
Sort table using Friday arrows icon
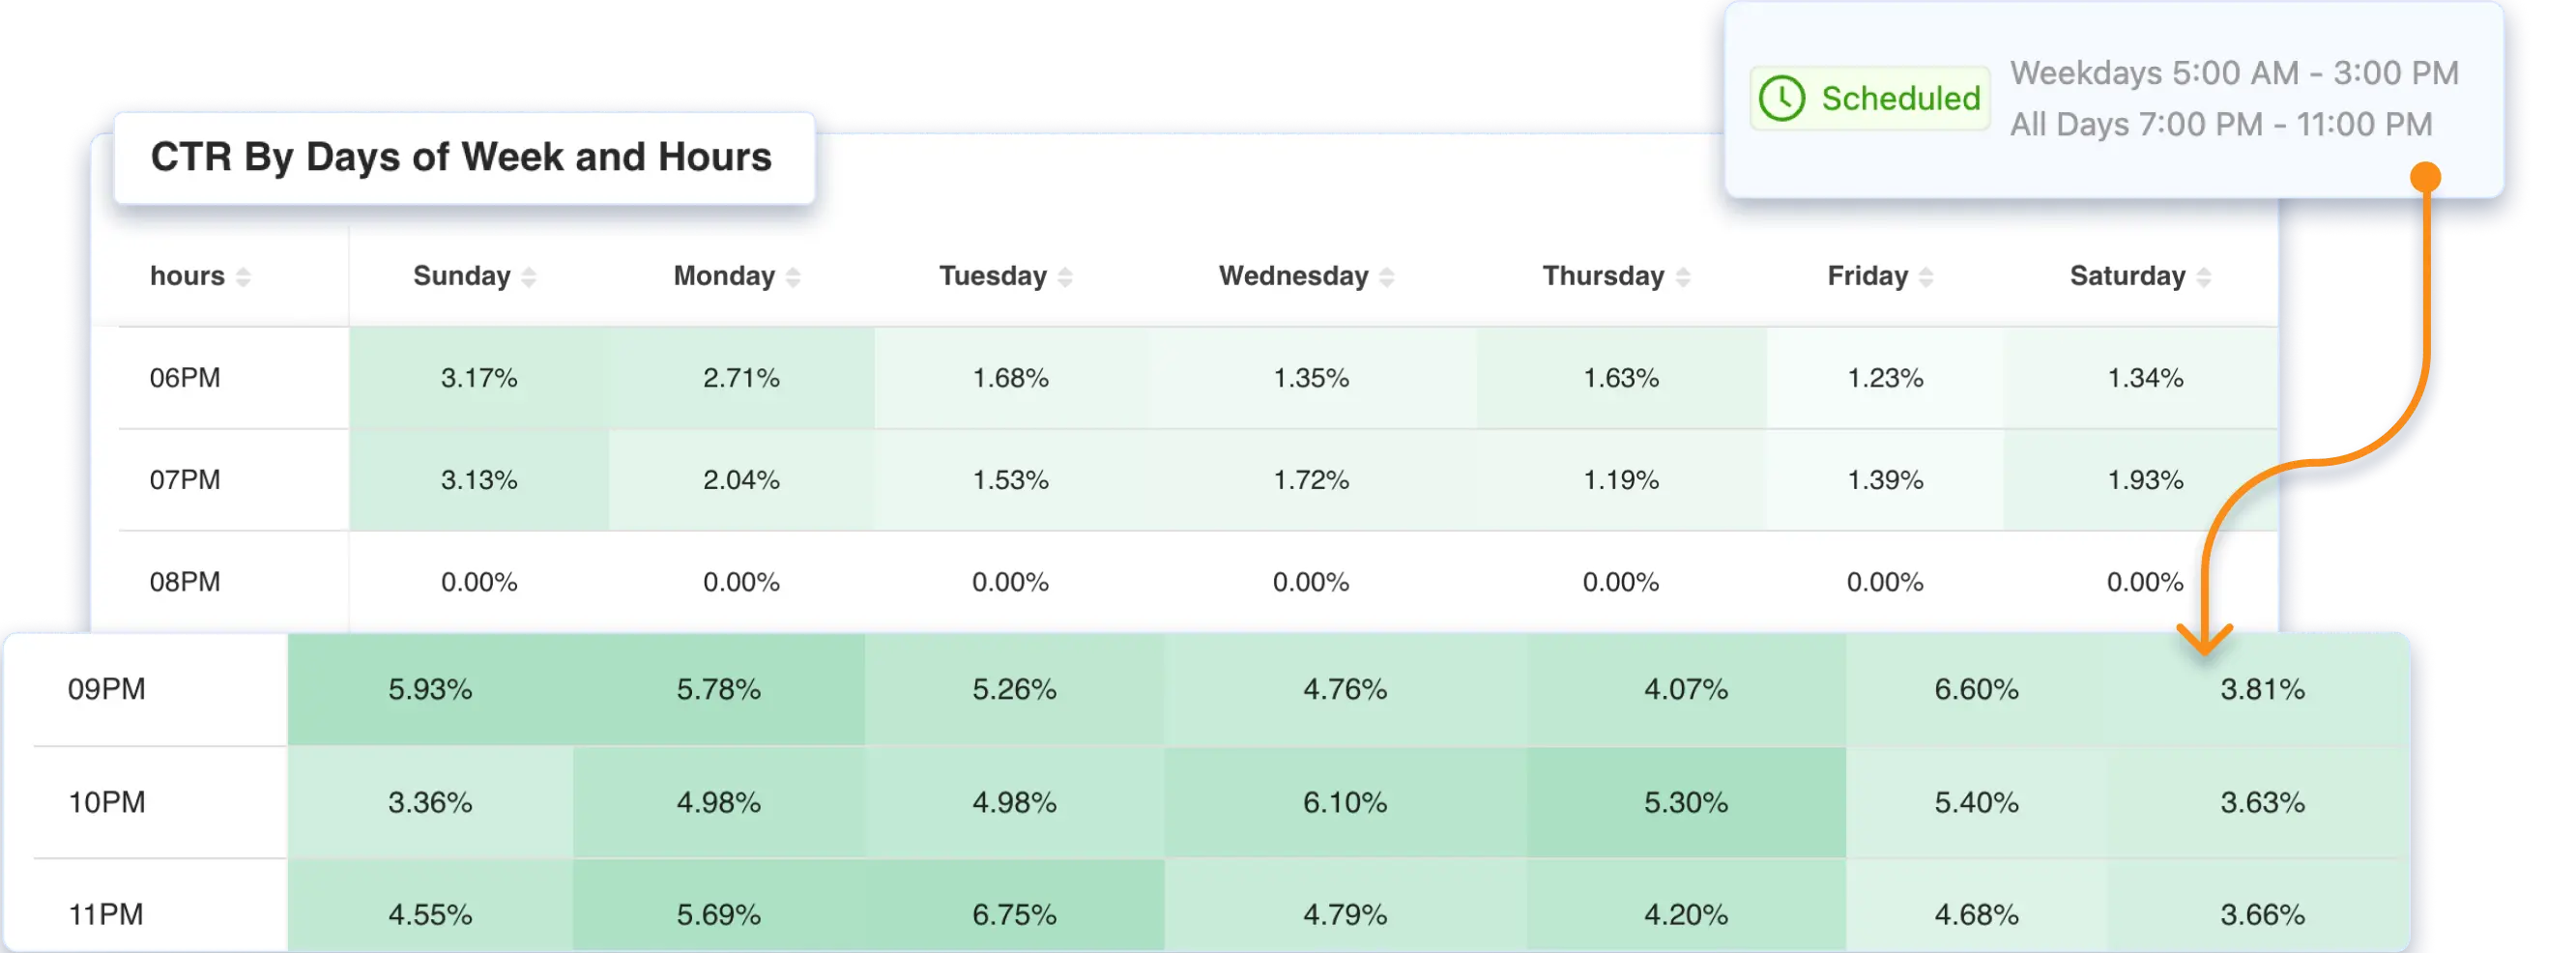click(1926, 277)
